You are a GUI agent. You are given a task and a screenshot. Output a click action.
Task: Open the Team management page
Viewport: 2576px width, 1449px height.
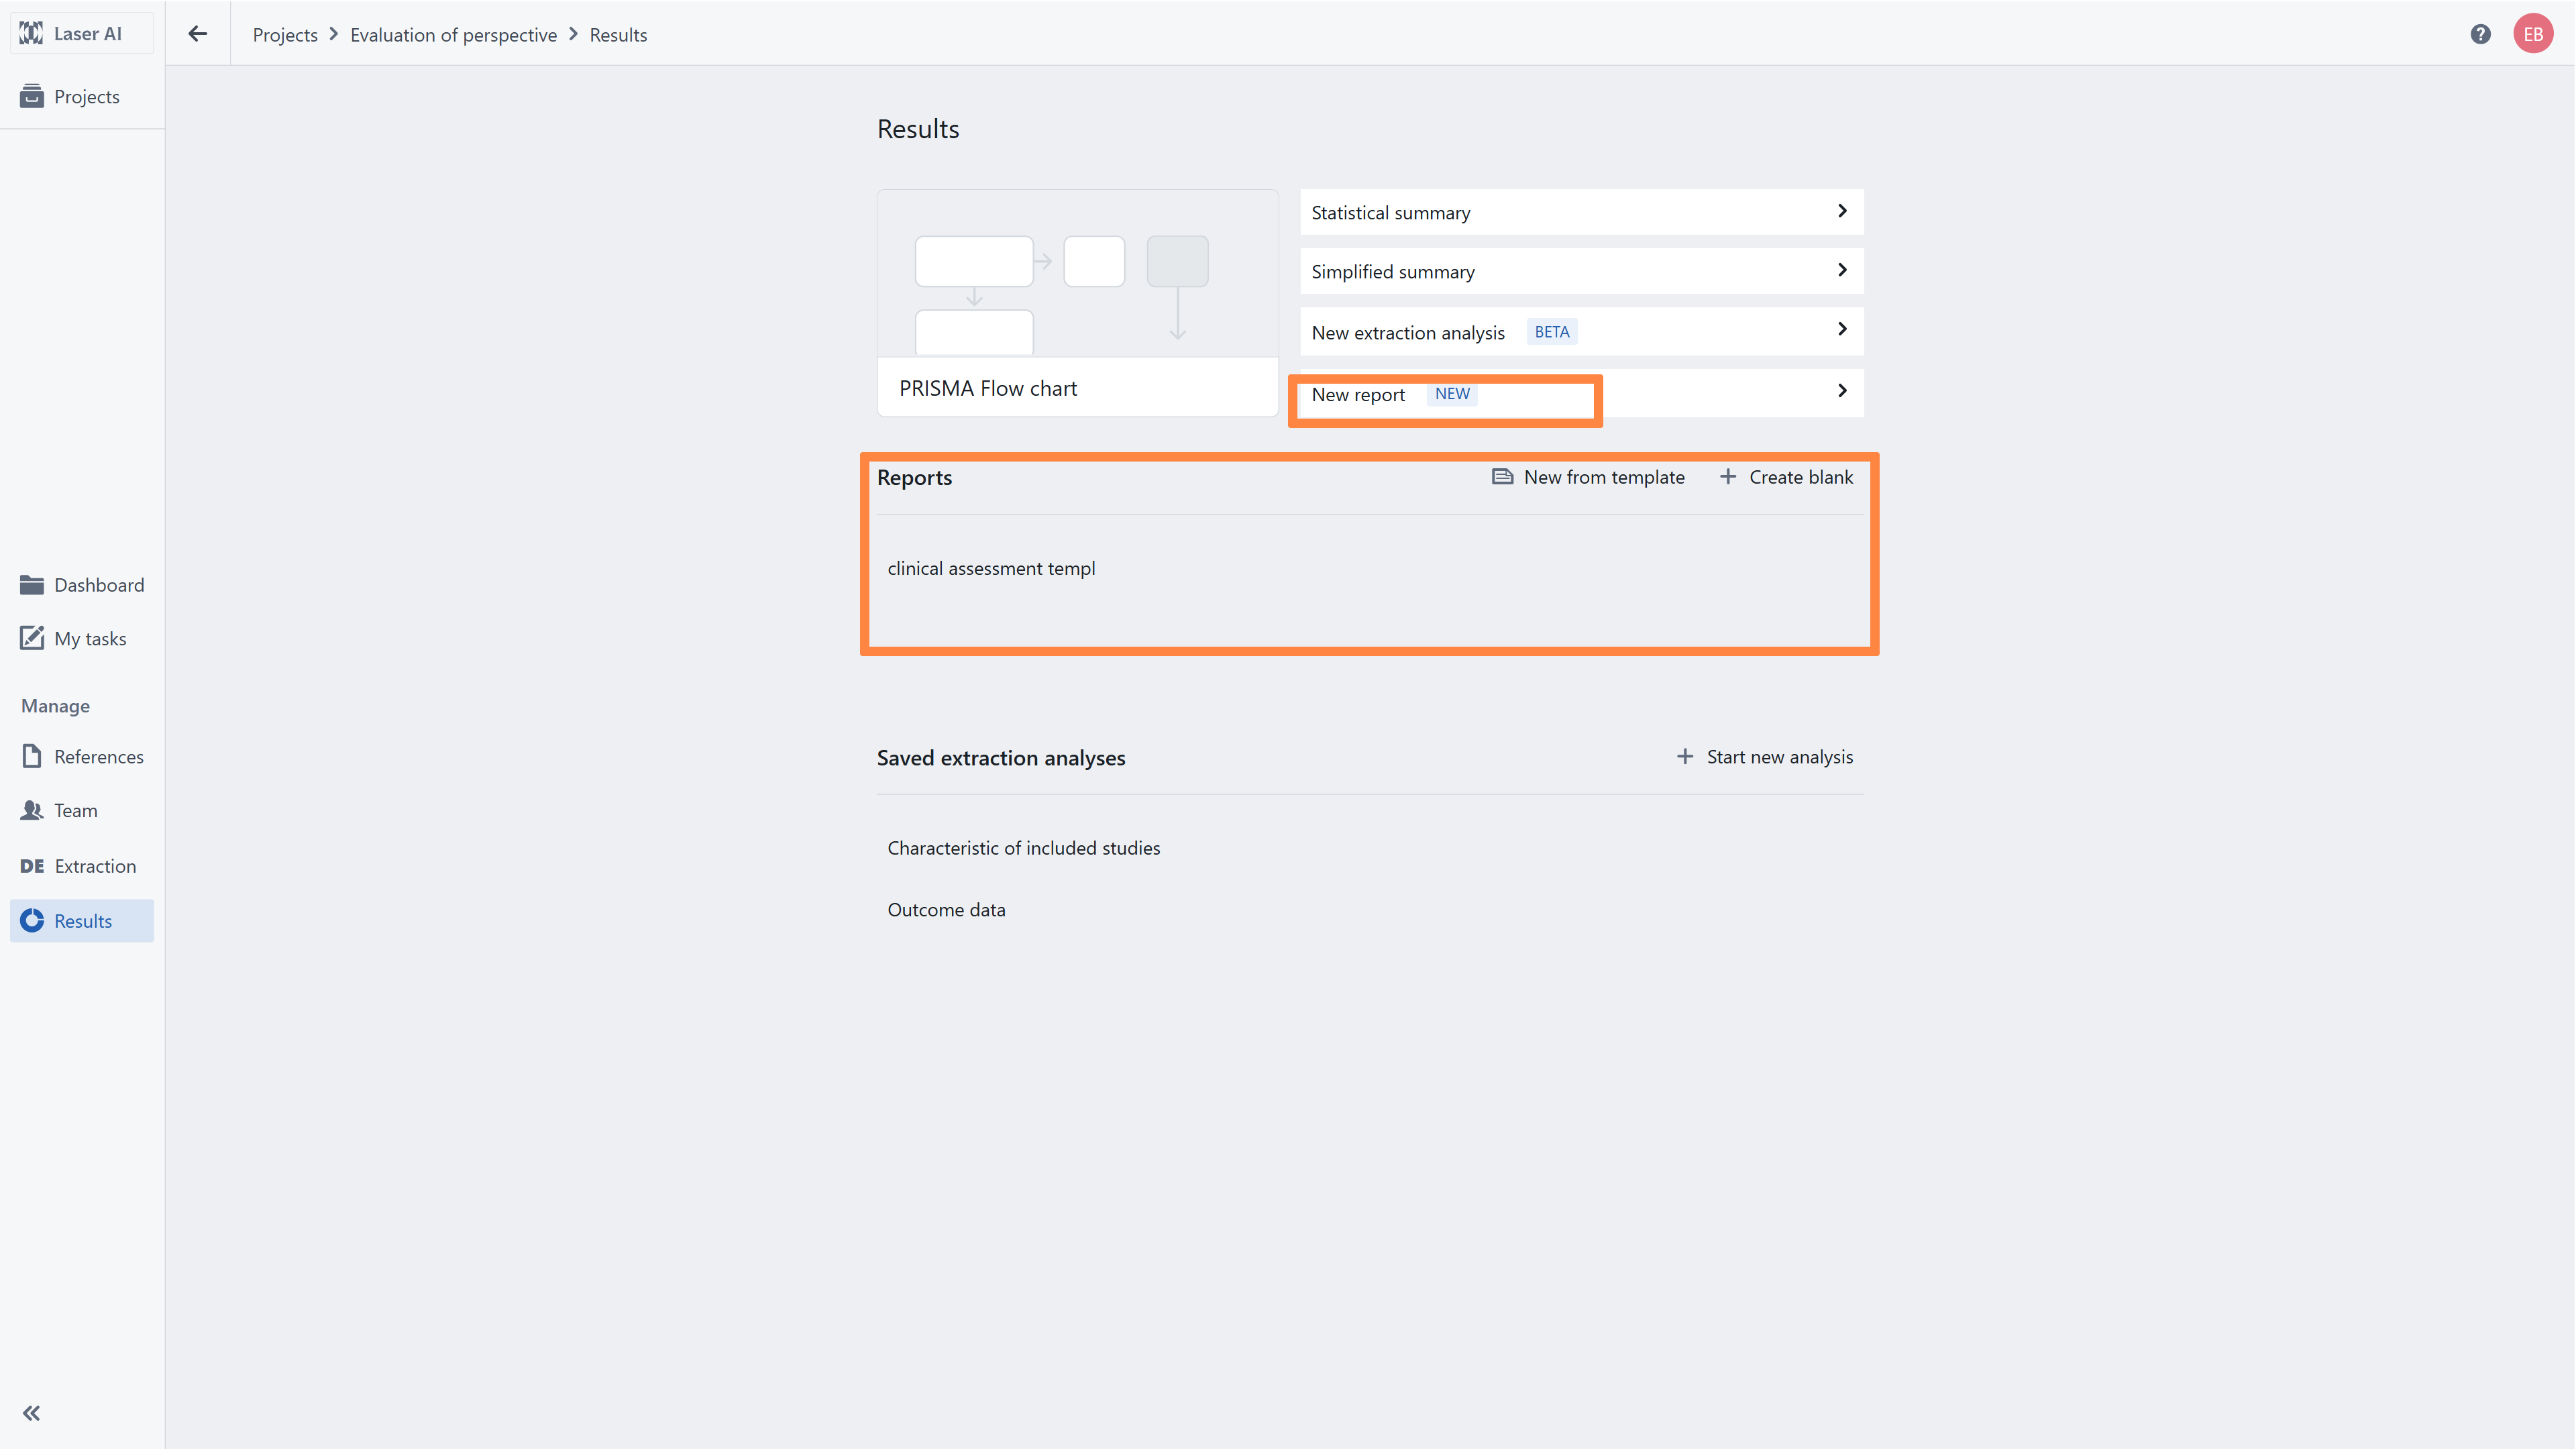(75, 810)
